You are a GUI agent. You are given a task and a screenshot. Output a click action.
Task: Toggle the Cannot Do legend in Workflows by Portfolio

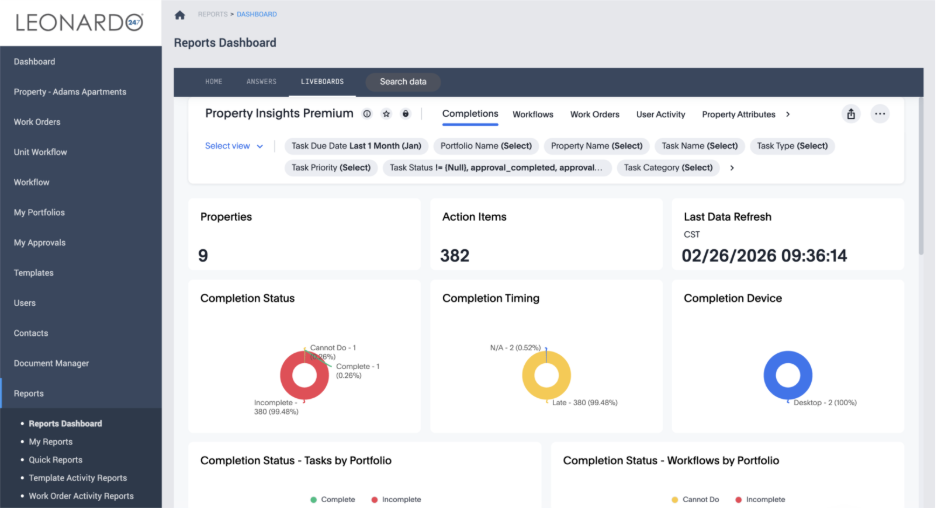695,499
